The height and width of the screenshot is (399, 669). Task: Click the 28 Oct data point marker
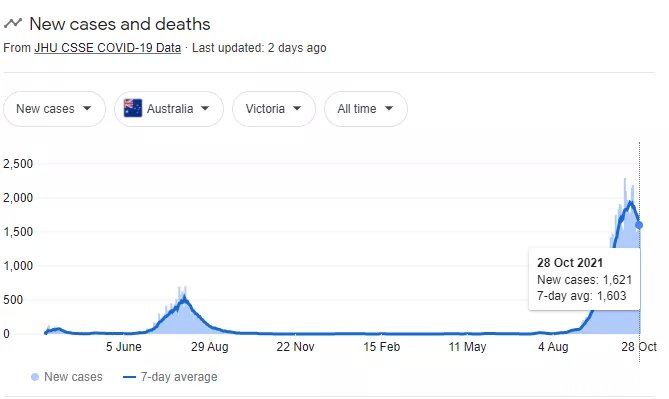pos(639,225)
